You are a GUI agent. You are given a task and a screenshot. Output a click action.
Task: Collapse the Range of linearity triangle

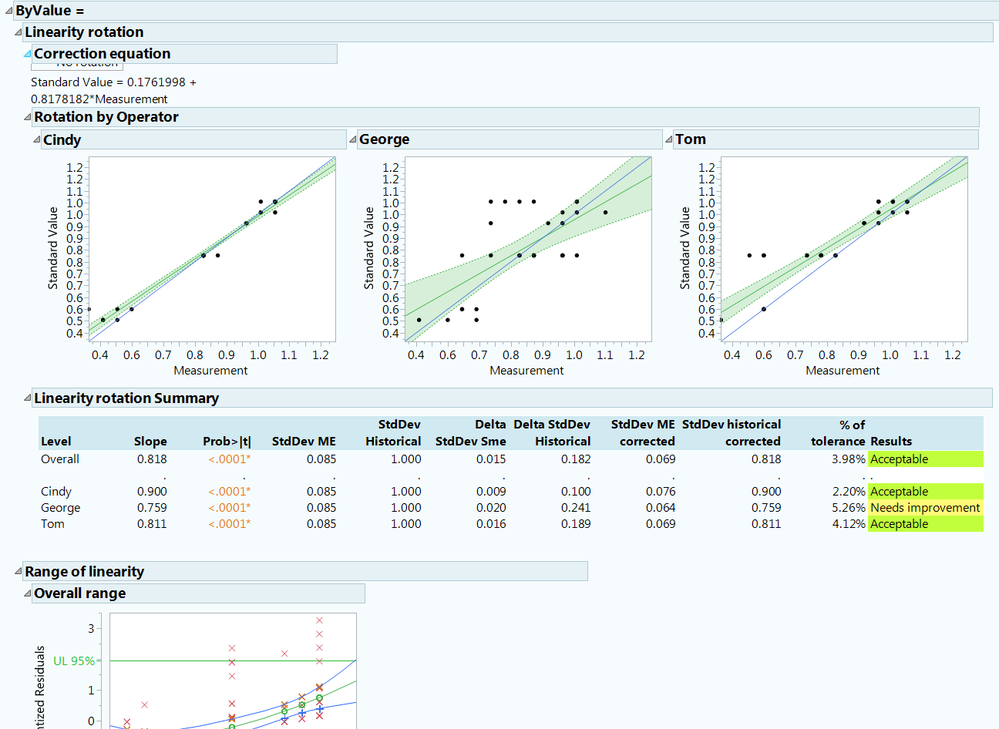18,572
